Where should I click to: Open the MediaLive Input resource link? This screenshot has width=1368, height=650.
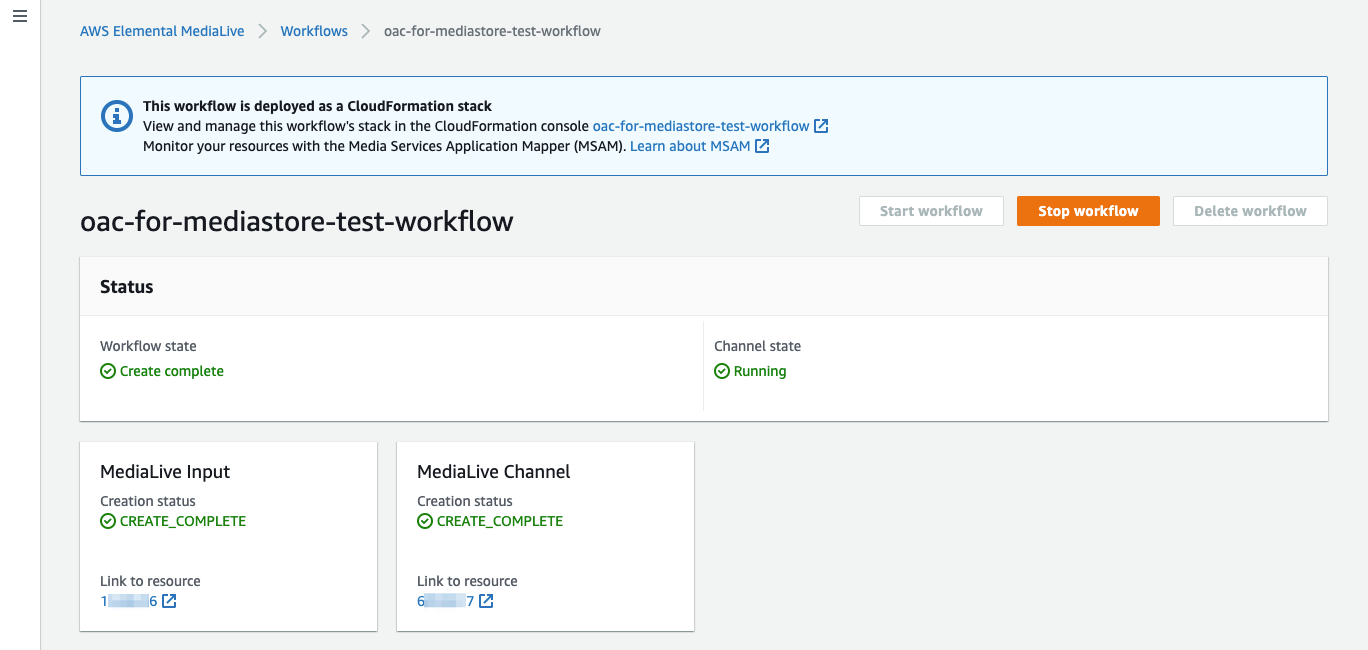[129, 601]
